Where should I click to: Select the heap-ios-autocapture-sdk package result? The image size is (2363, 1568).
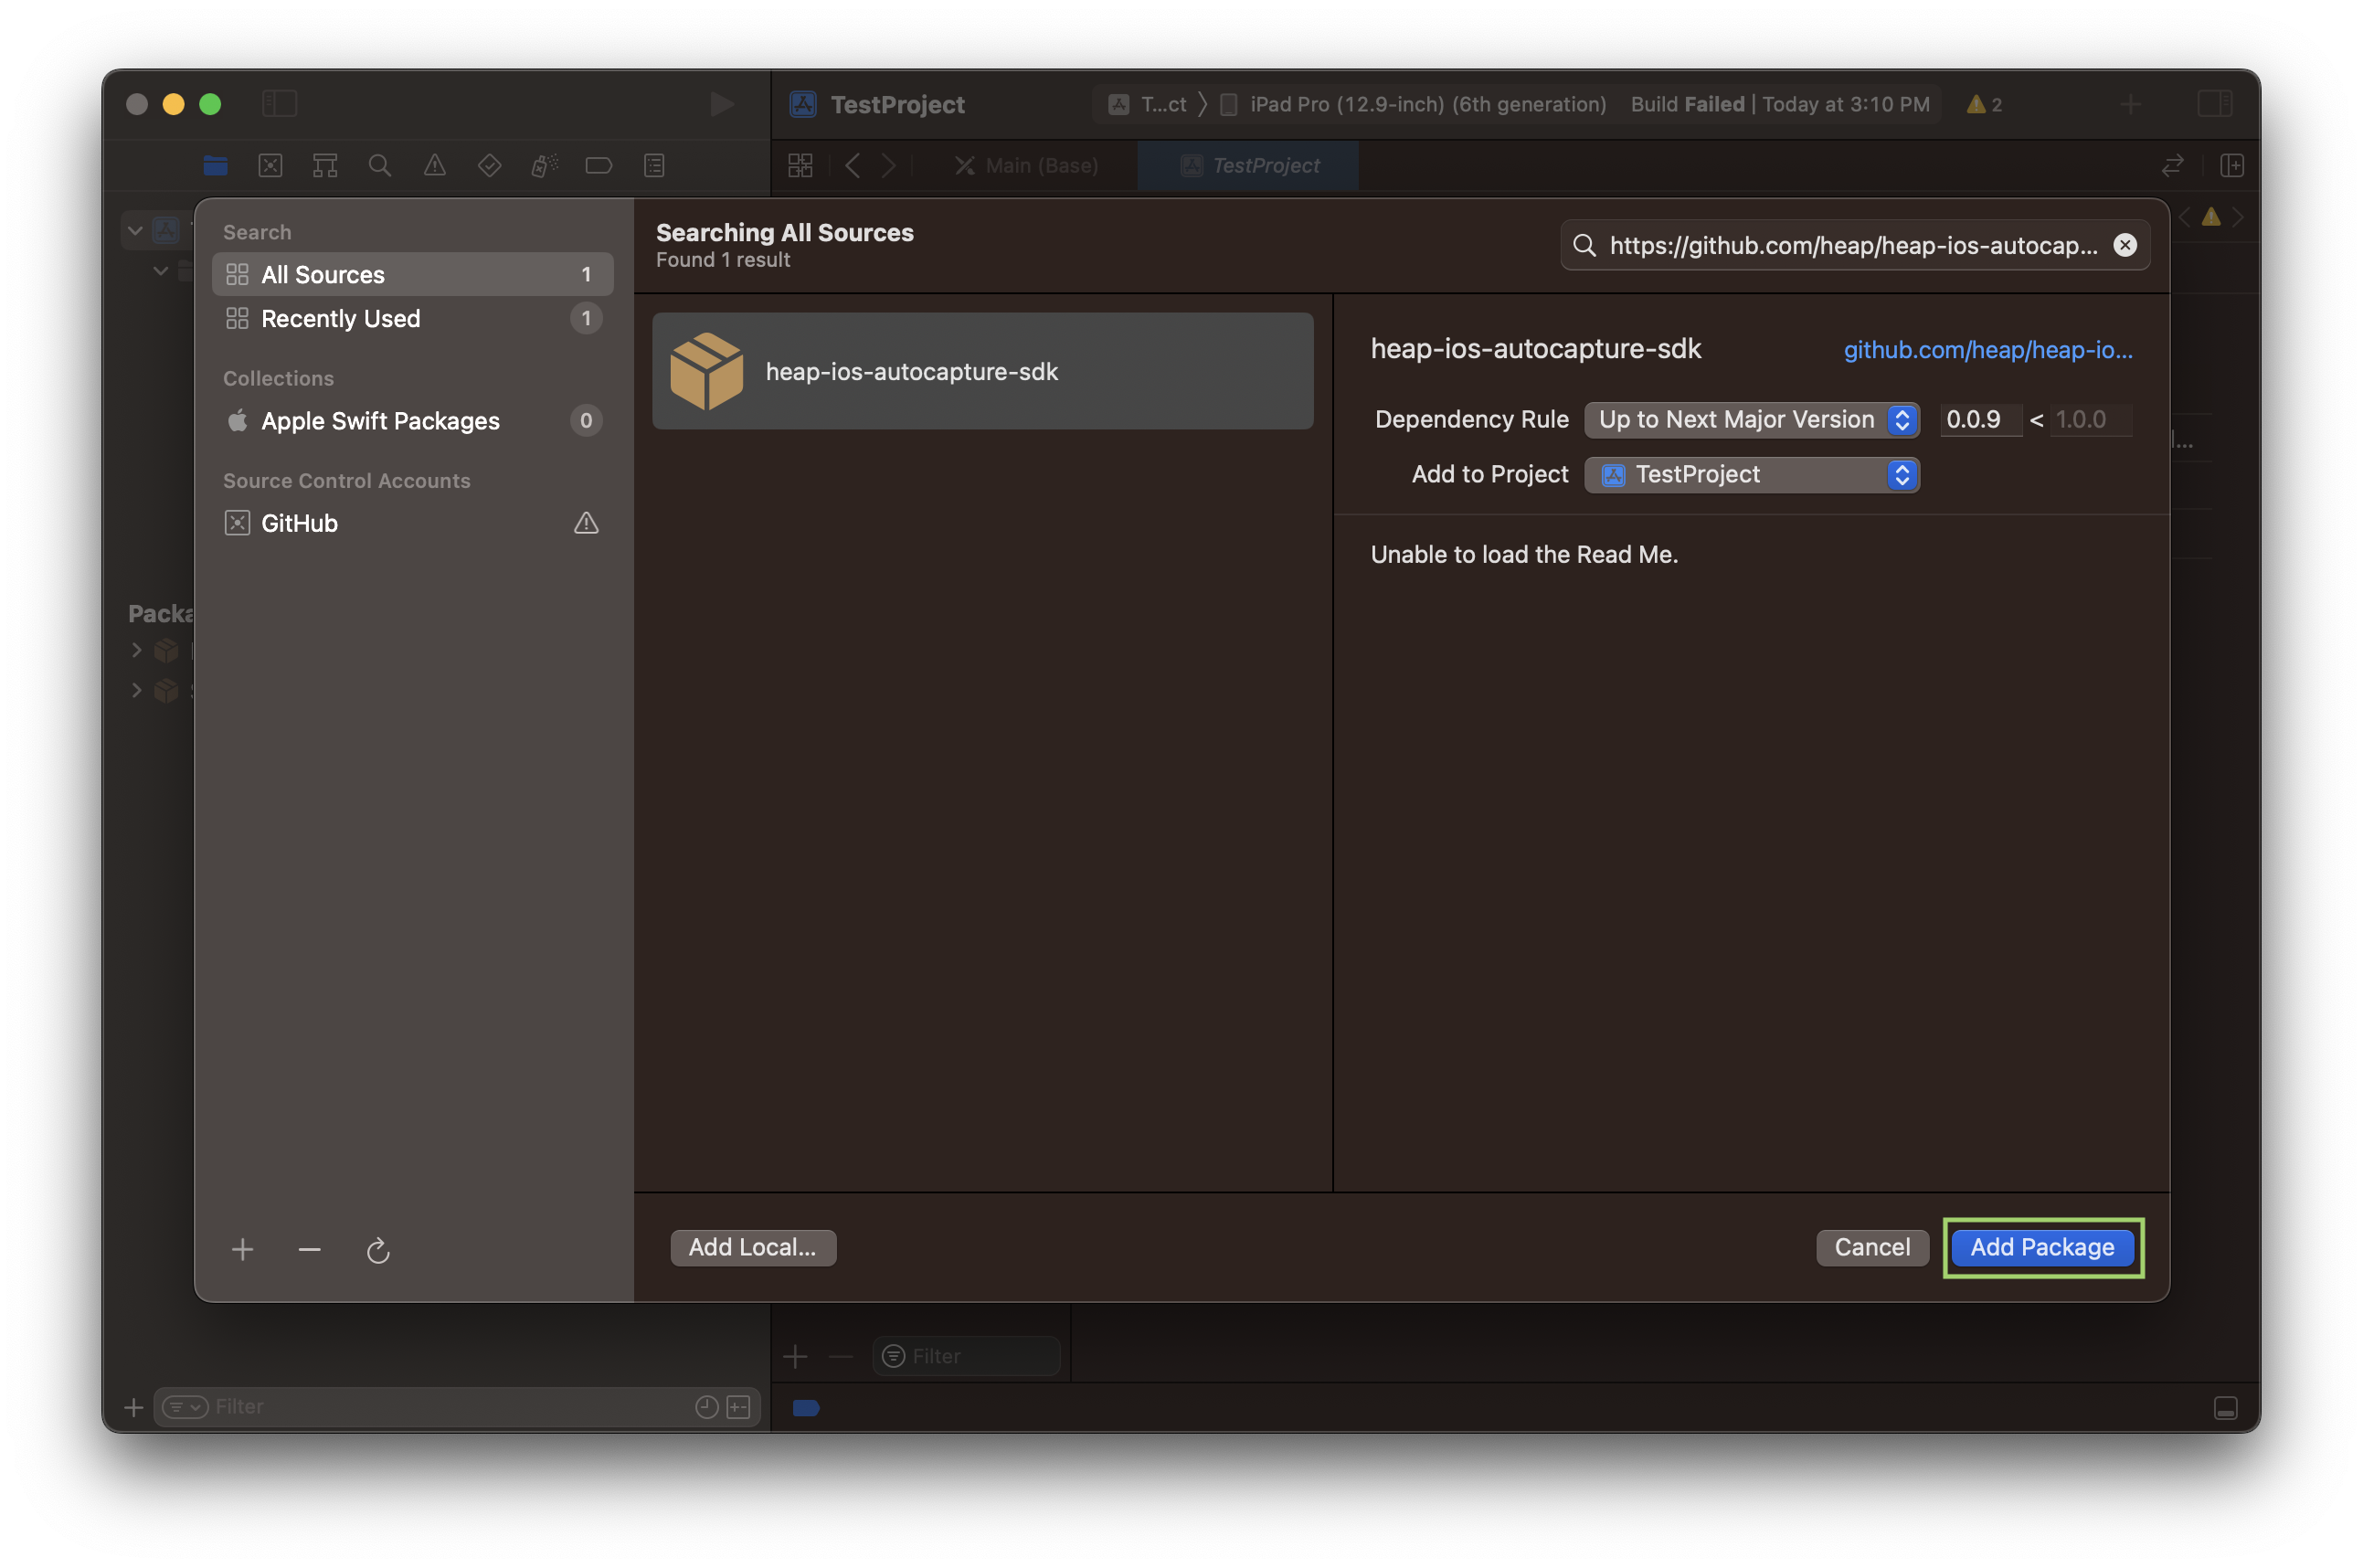coord(982,371)
